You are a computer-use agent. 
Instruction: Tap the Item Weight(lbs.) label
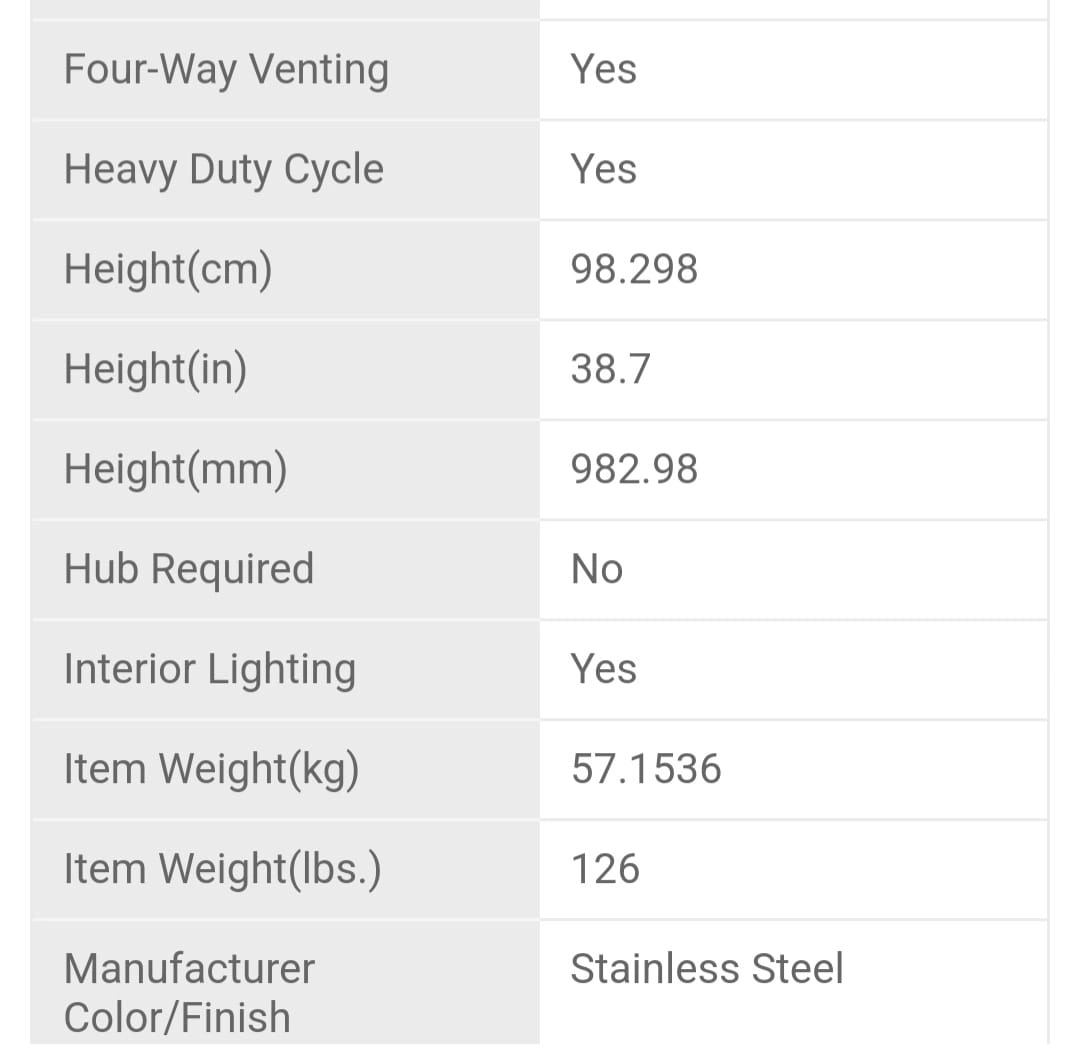(222, 870)
